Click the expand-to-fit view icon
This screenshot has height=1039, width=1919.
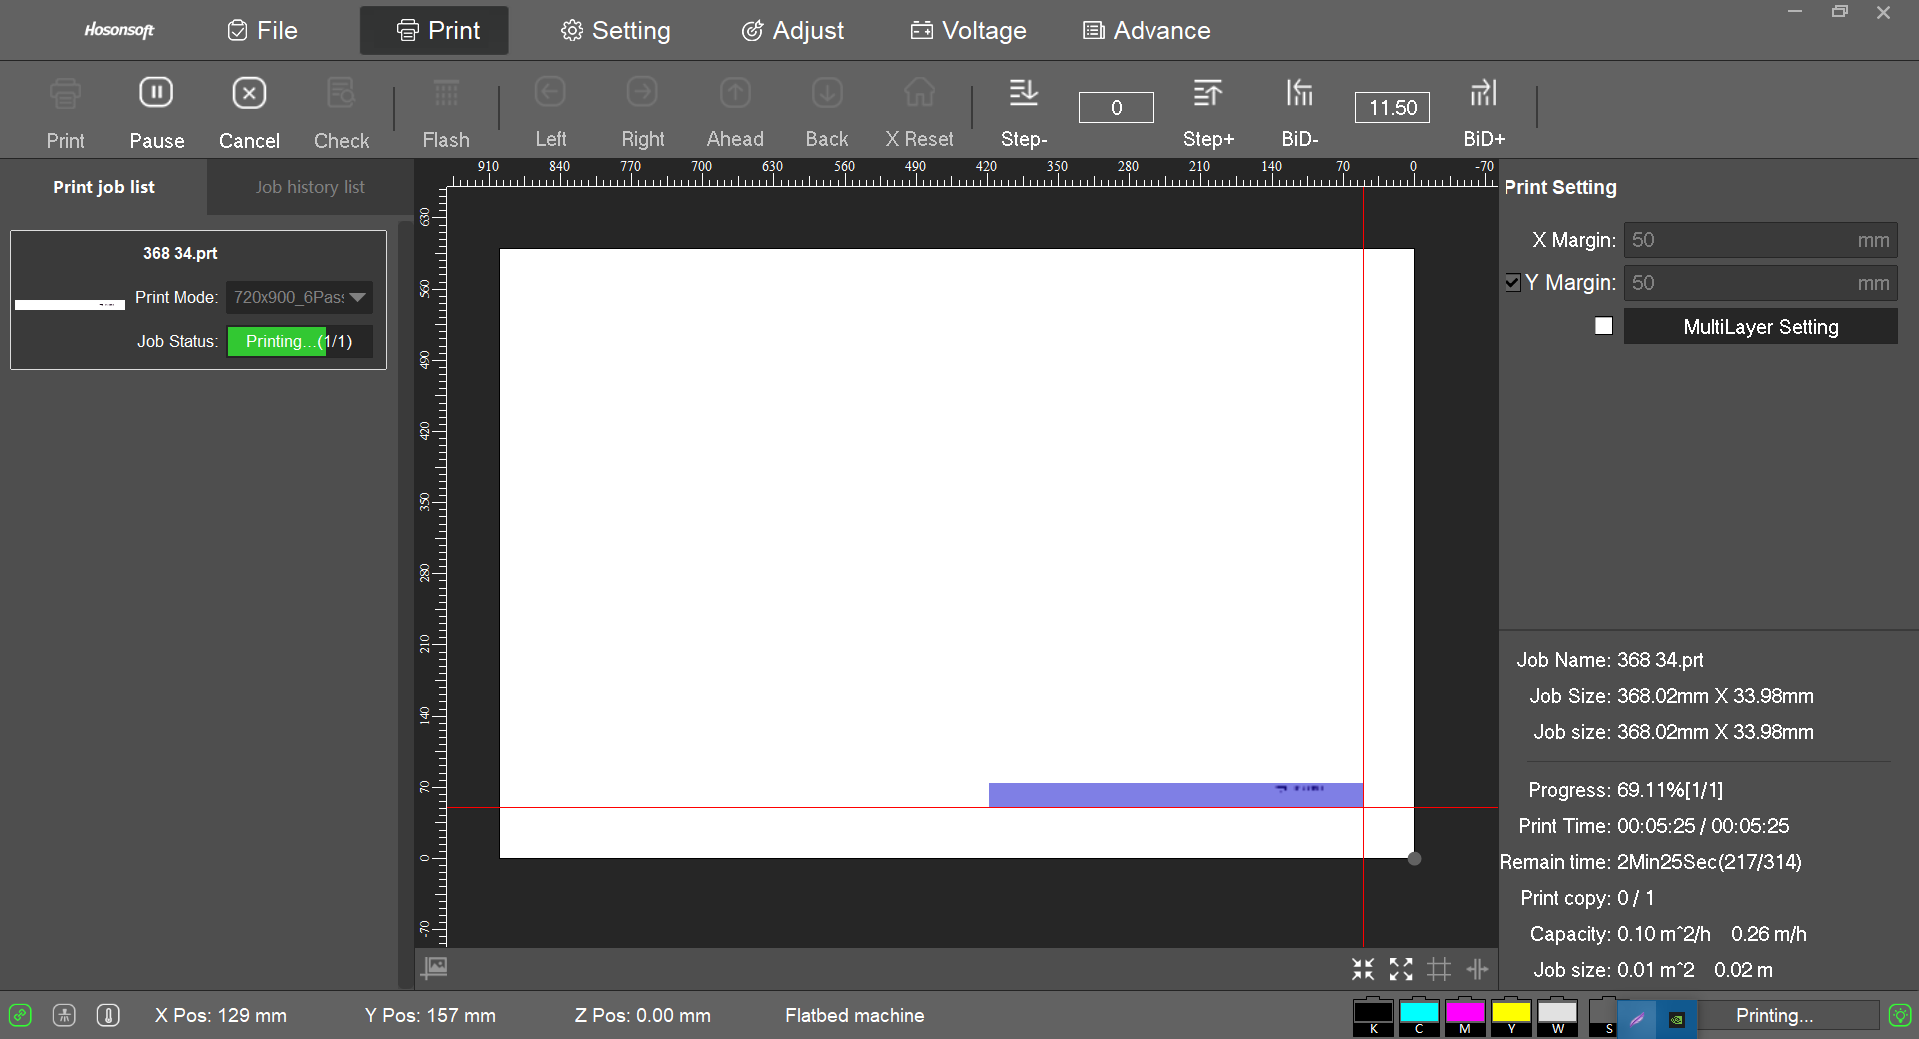click(1401, 968)
